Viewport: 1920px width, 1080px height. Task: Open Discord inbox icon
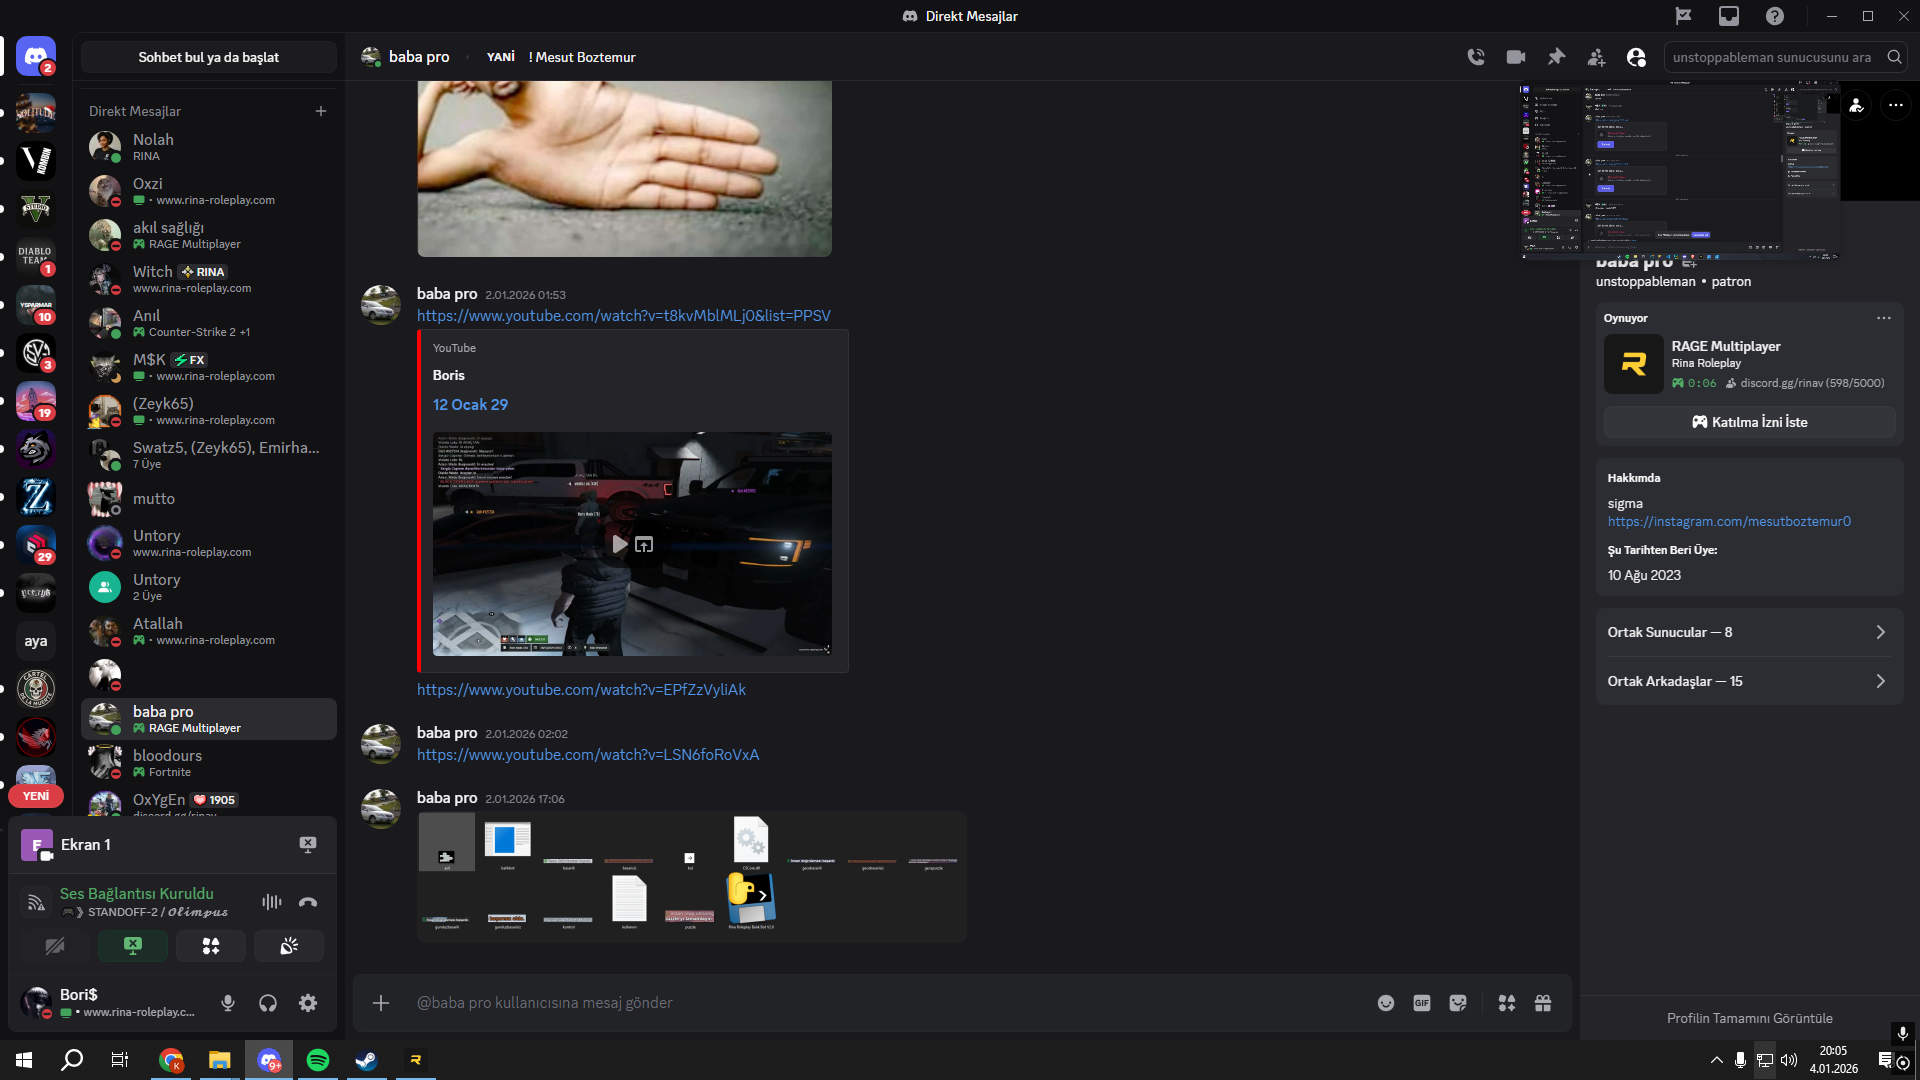coord(1729,16)
